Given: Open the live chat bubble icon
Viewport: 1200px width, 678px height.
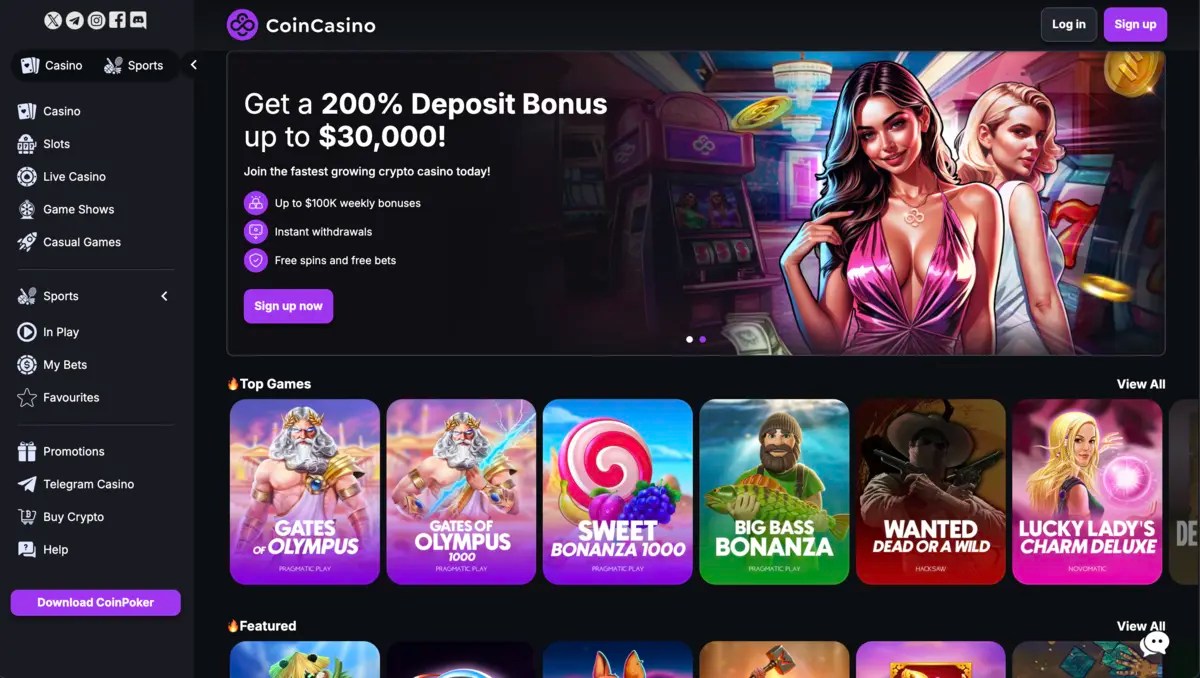Looking at the screenshot, I should coord(1154,643).
